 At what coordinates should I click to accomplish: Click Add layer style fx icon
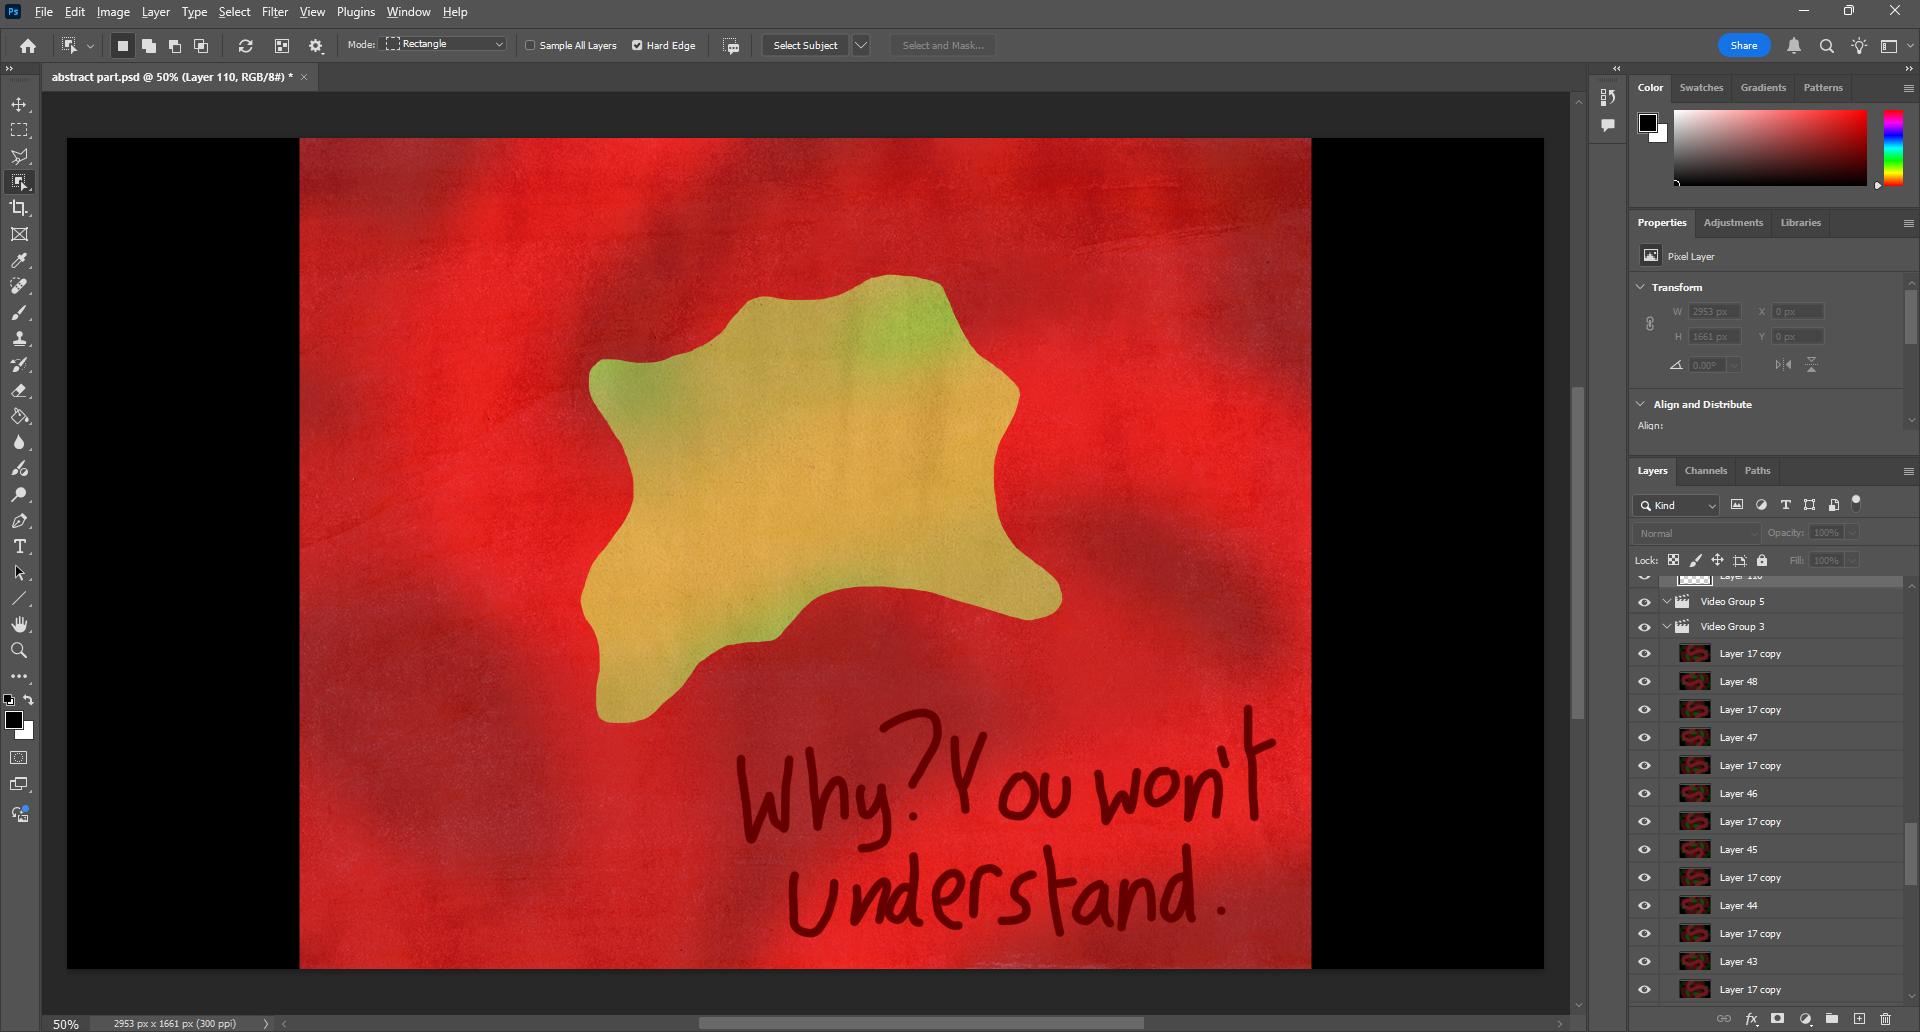click(1751, 1019)
